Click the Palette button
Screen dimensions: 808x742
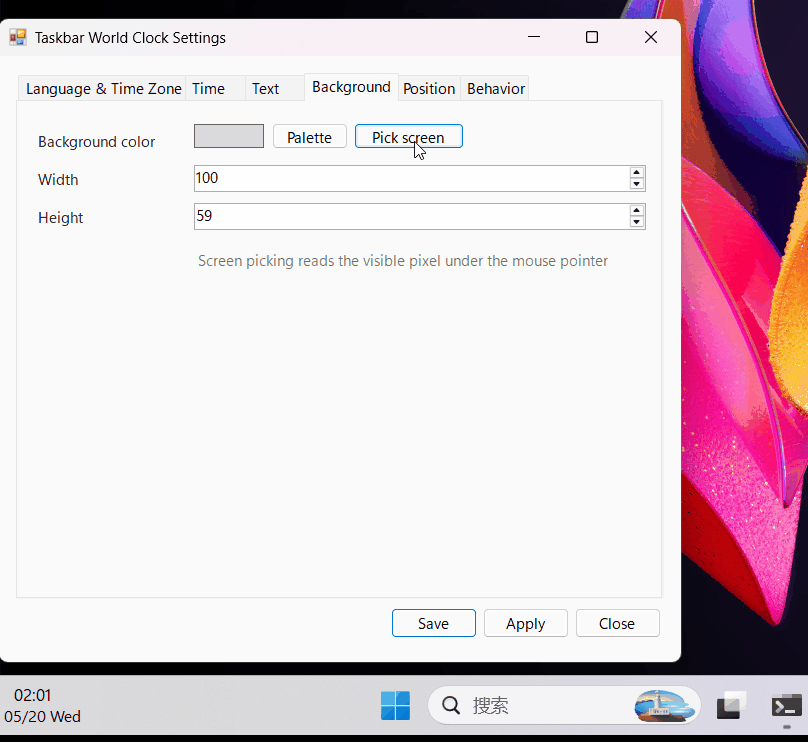310,137
